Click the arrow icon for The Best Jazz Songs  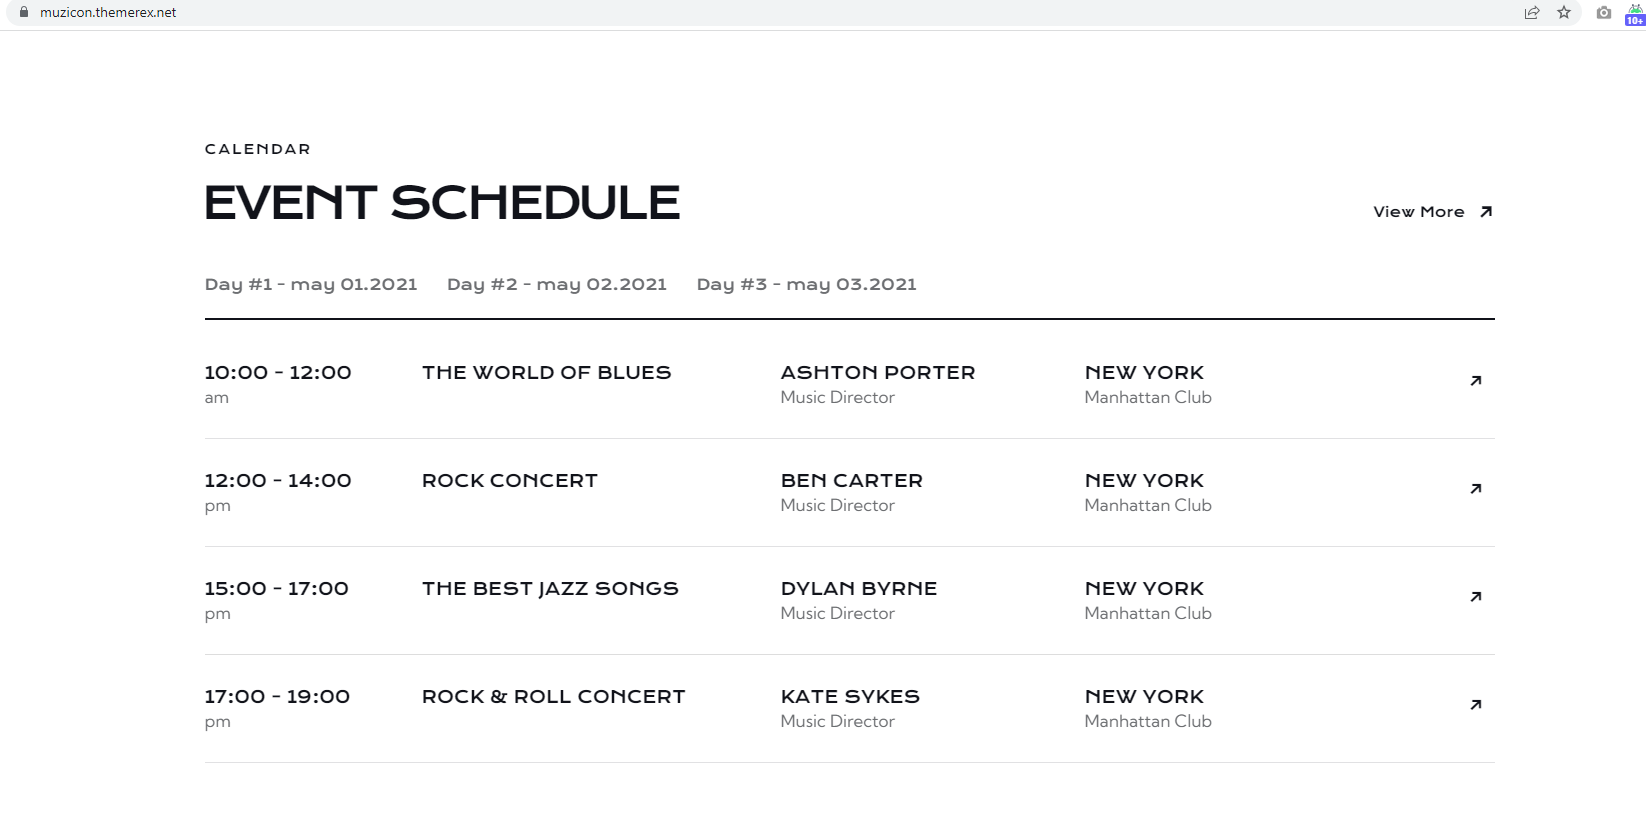pyautogui.click(x=1476, y=597)
